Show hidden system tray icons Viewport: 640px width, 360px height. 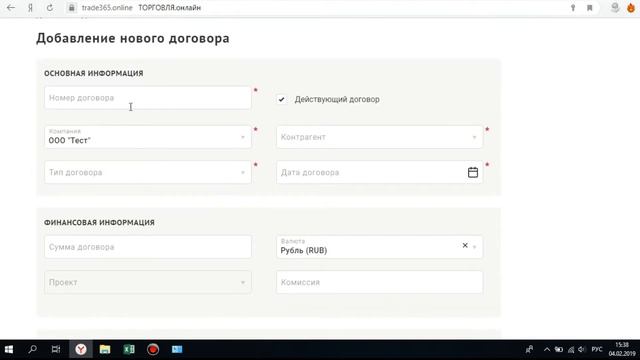547,349
